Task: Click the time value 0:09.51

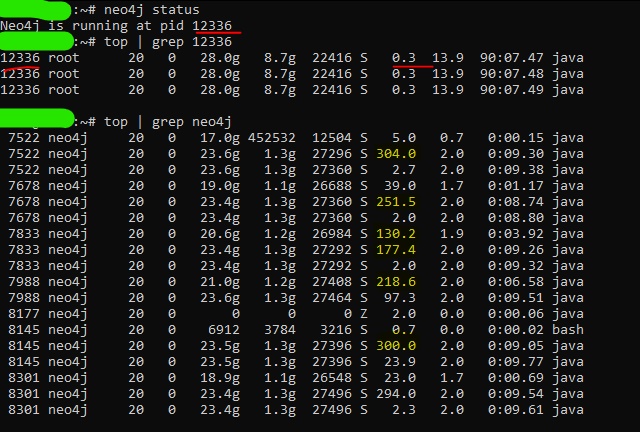Action: (516, 298)
